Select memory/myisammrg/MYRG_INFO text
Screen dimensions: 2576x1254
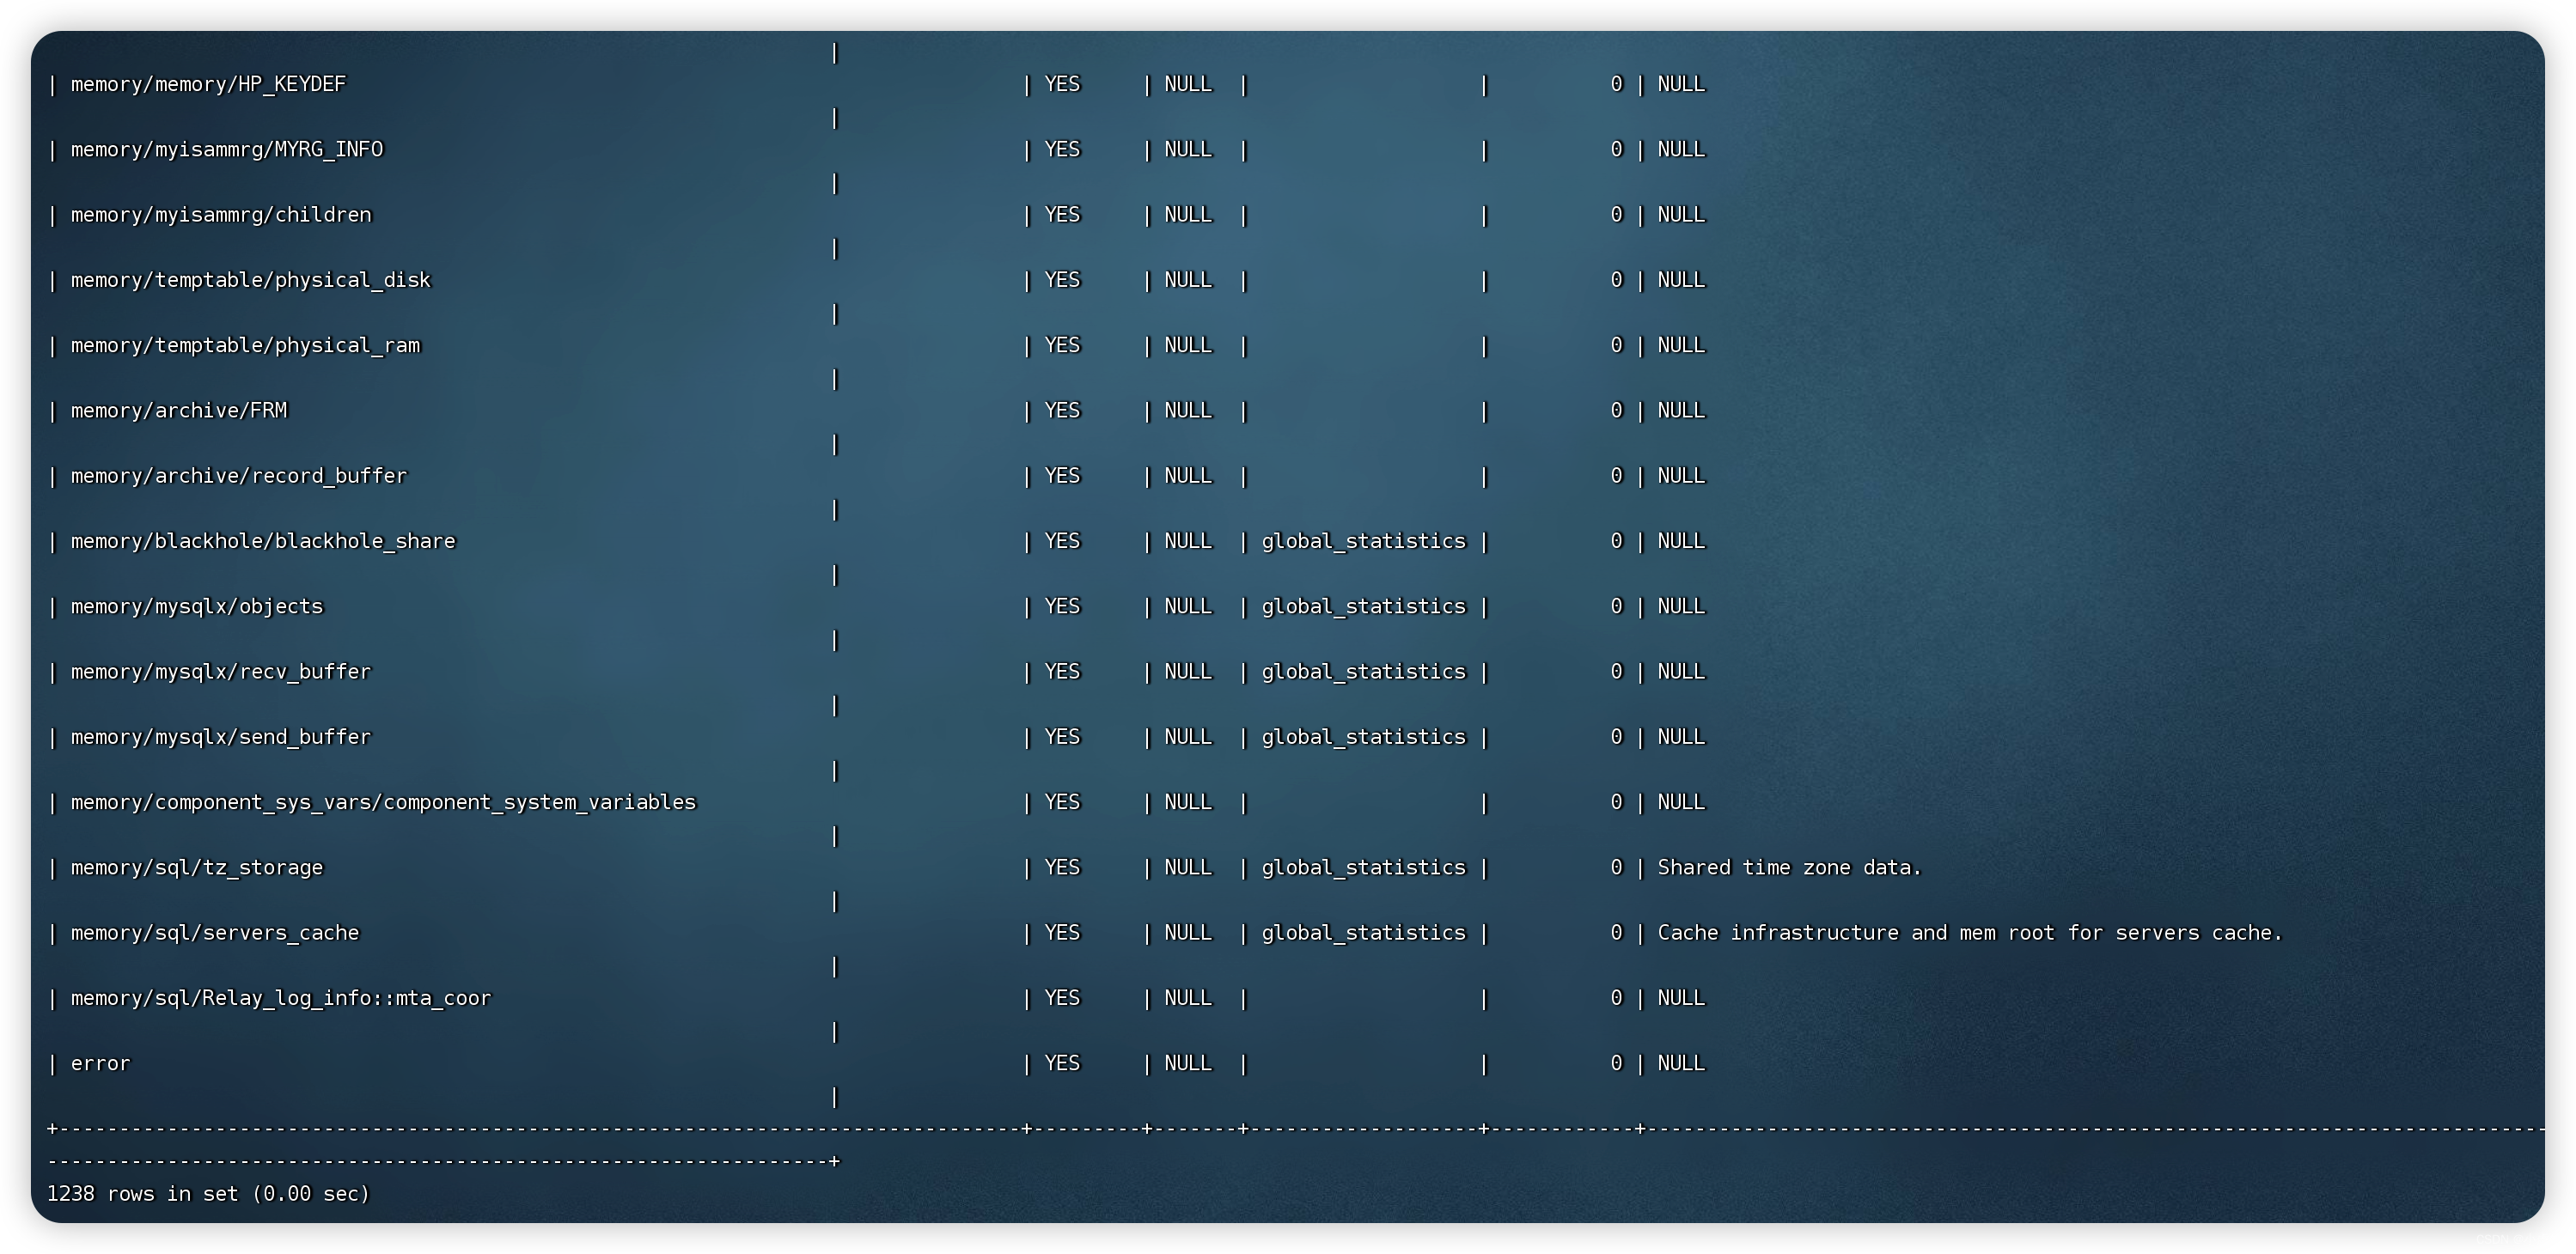227,149
